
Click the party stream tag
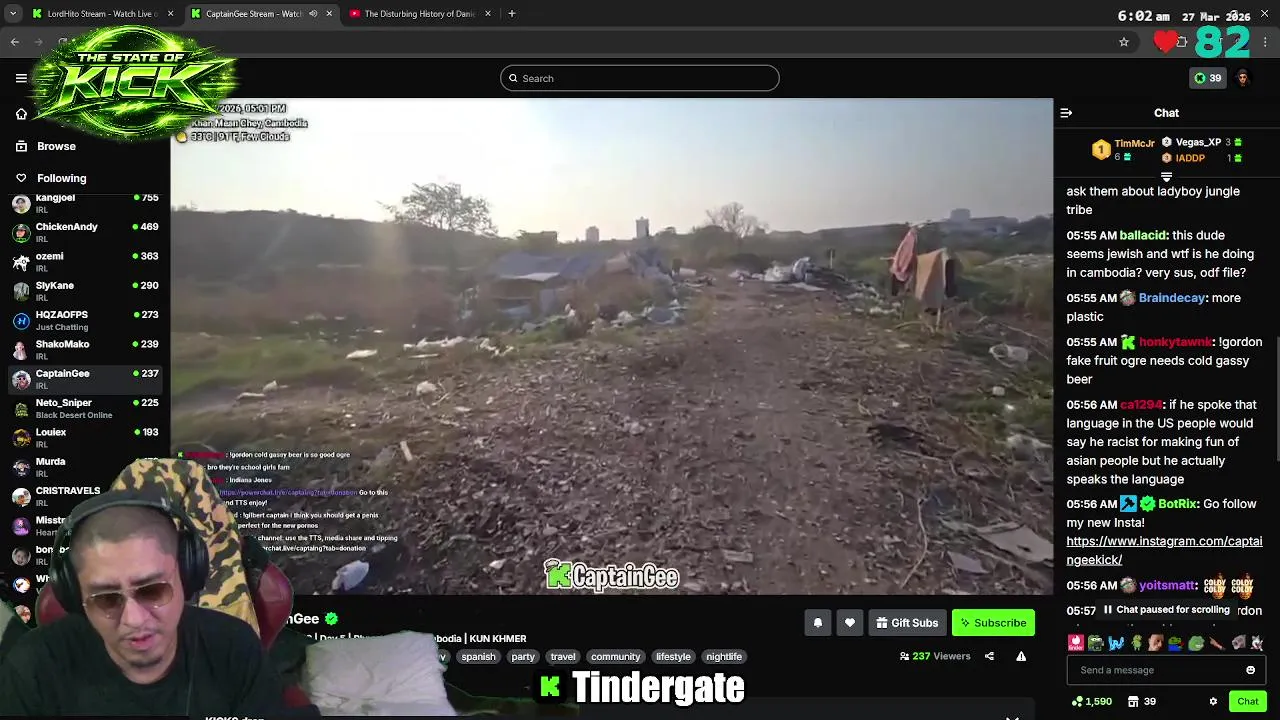pyautogui.click(x=523, y=657)
